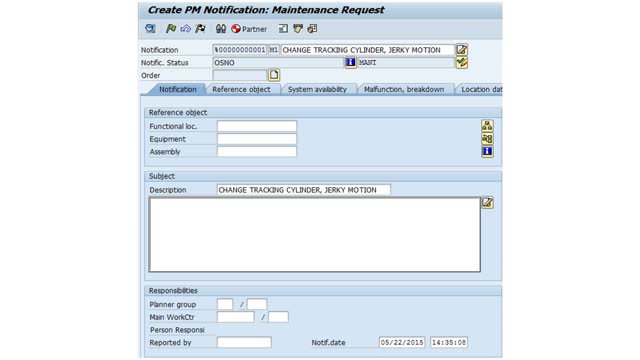Click the blue postpone arrow toolbar icon

(185, 29)
